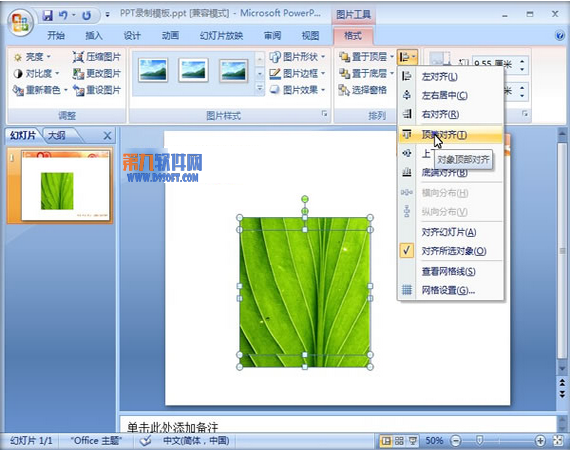Viewport: 570px width, 451px height.
Task: Click the 重设图片 reset picture icon
Action: (x=78, y=90)
